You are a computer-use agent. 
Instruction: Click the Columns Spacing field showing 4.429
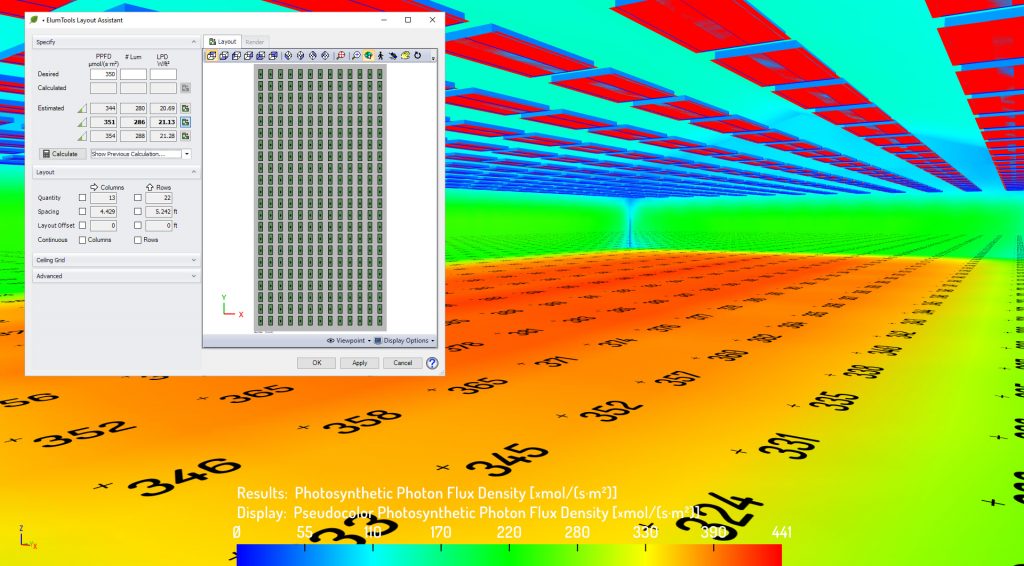103,212
